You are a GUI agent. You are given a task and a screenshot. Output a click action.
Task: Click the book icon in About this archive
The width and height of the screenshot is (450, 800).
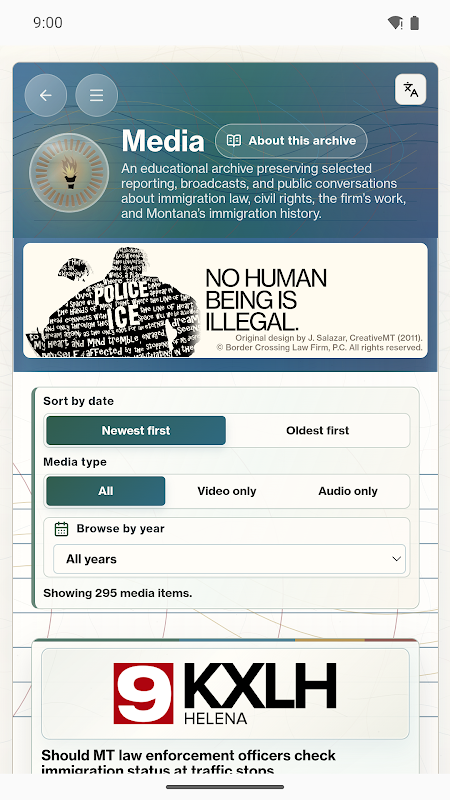pyautogui.click(x=234, y=141)
